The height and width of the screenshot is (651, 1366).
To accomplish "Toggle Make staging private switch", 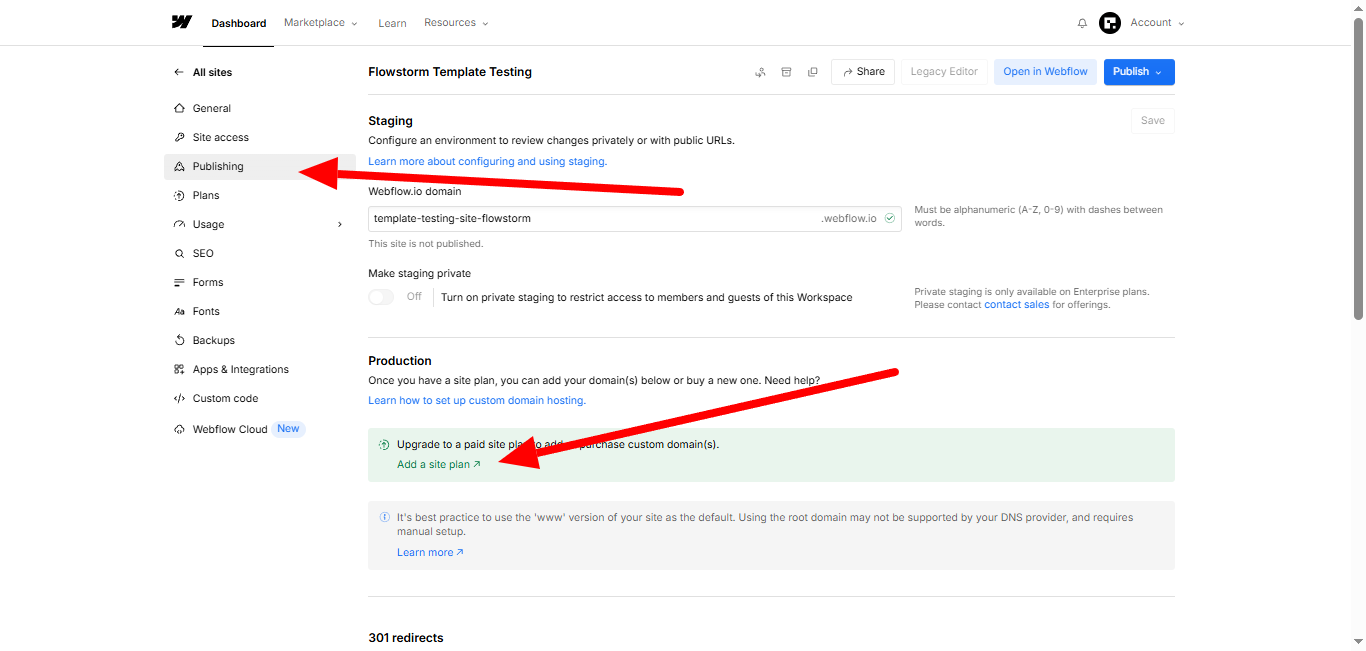I will point(381,297).
